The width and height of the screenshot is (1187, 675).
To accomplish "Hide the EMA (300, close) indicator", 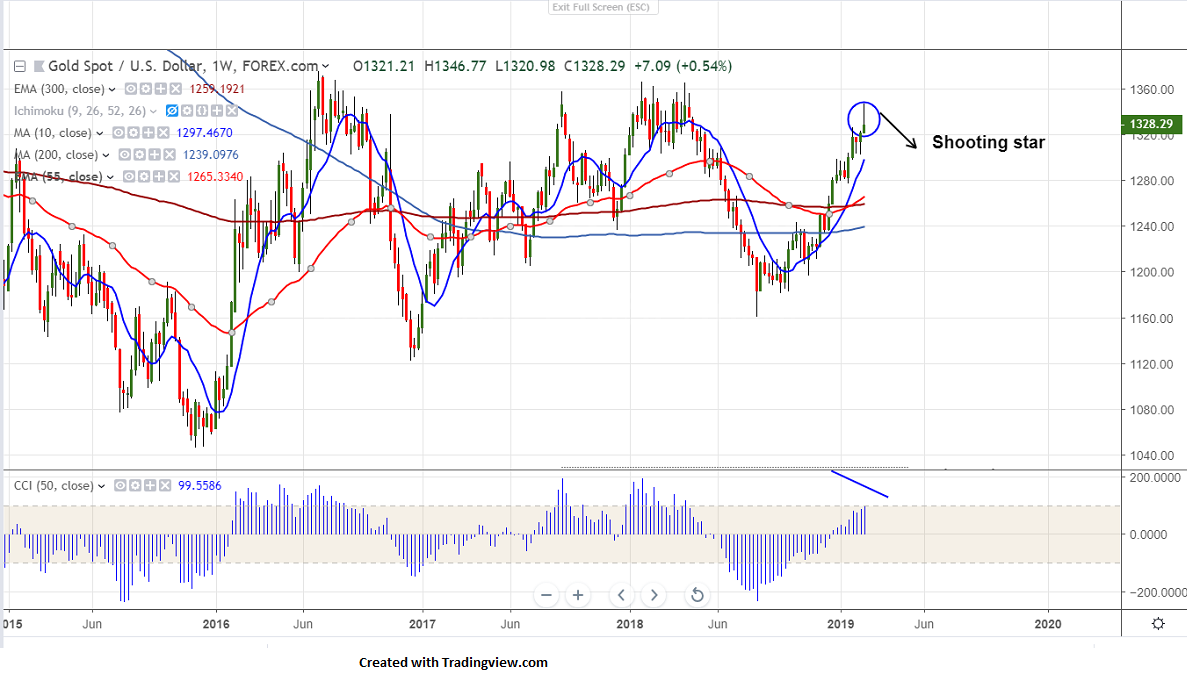I will (131, 89).
